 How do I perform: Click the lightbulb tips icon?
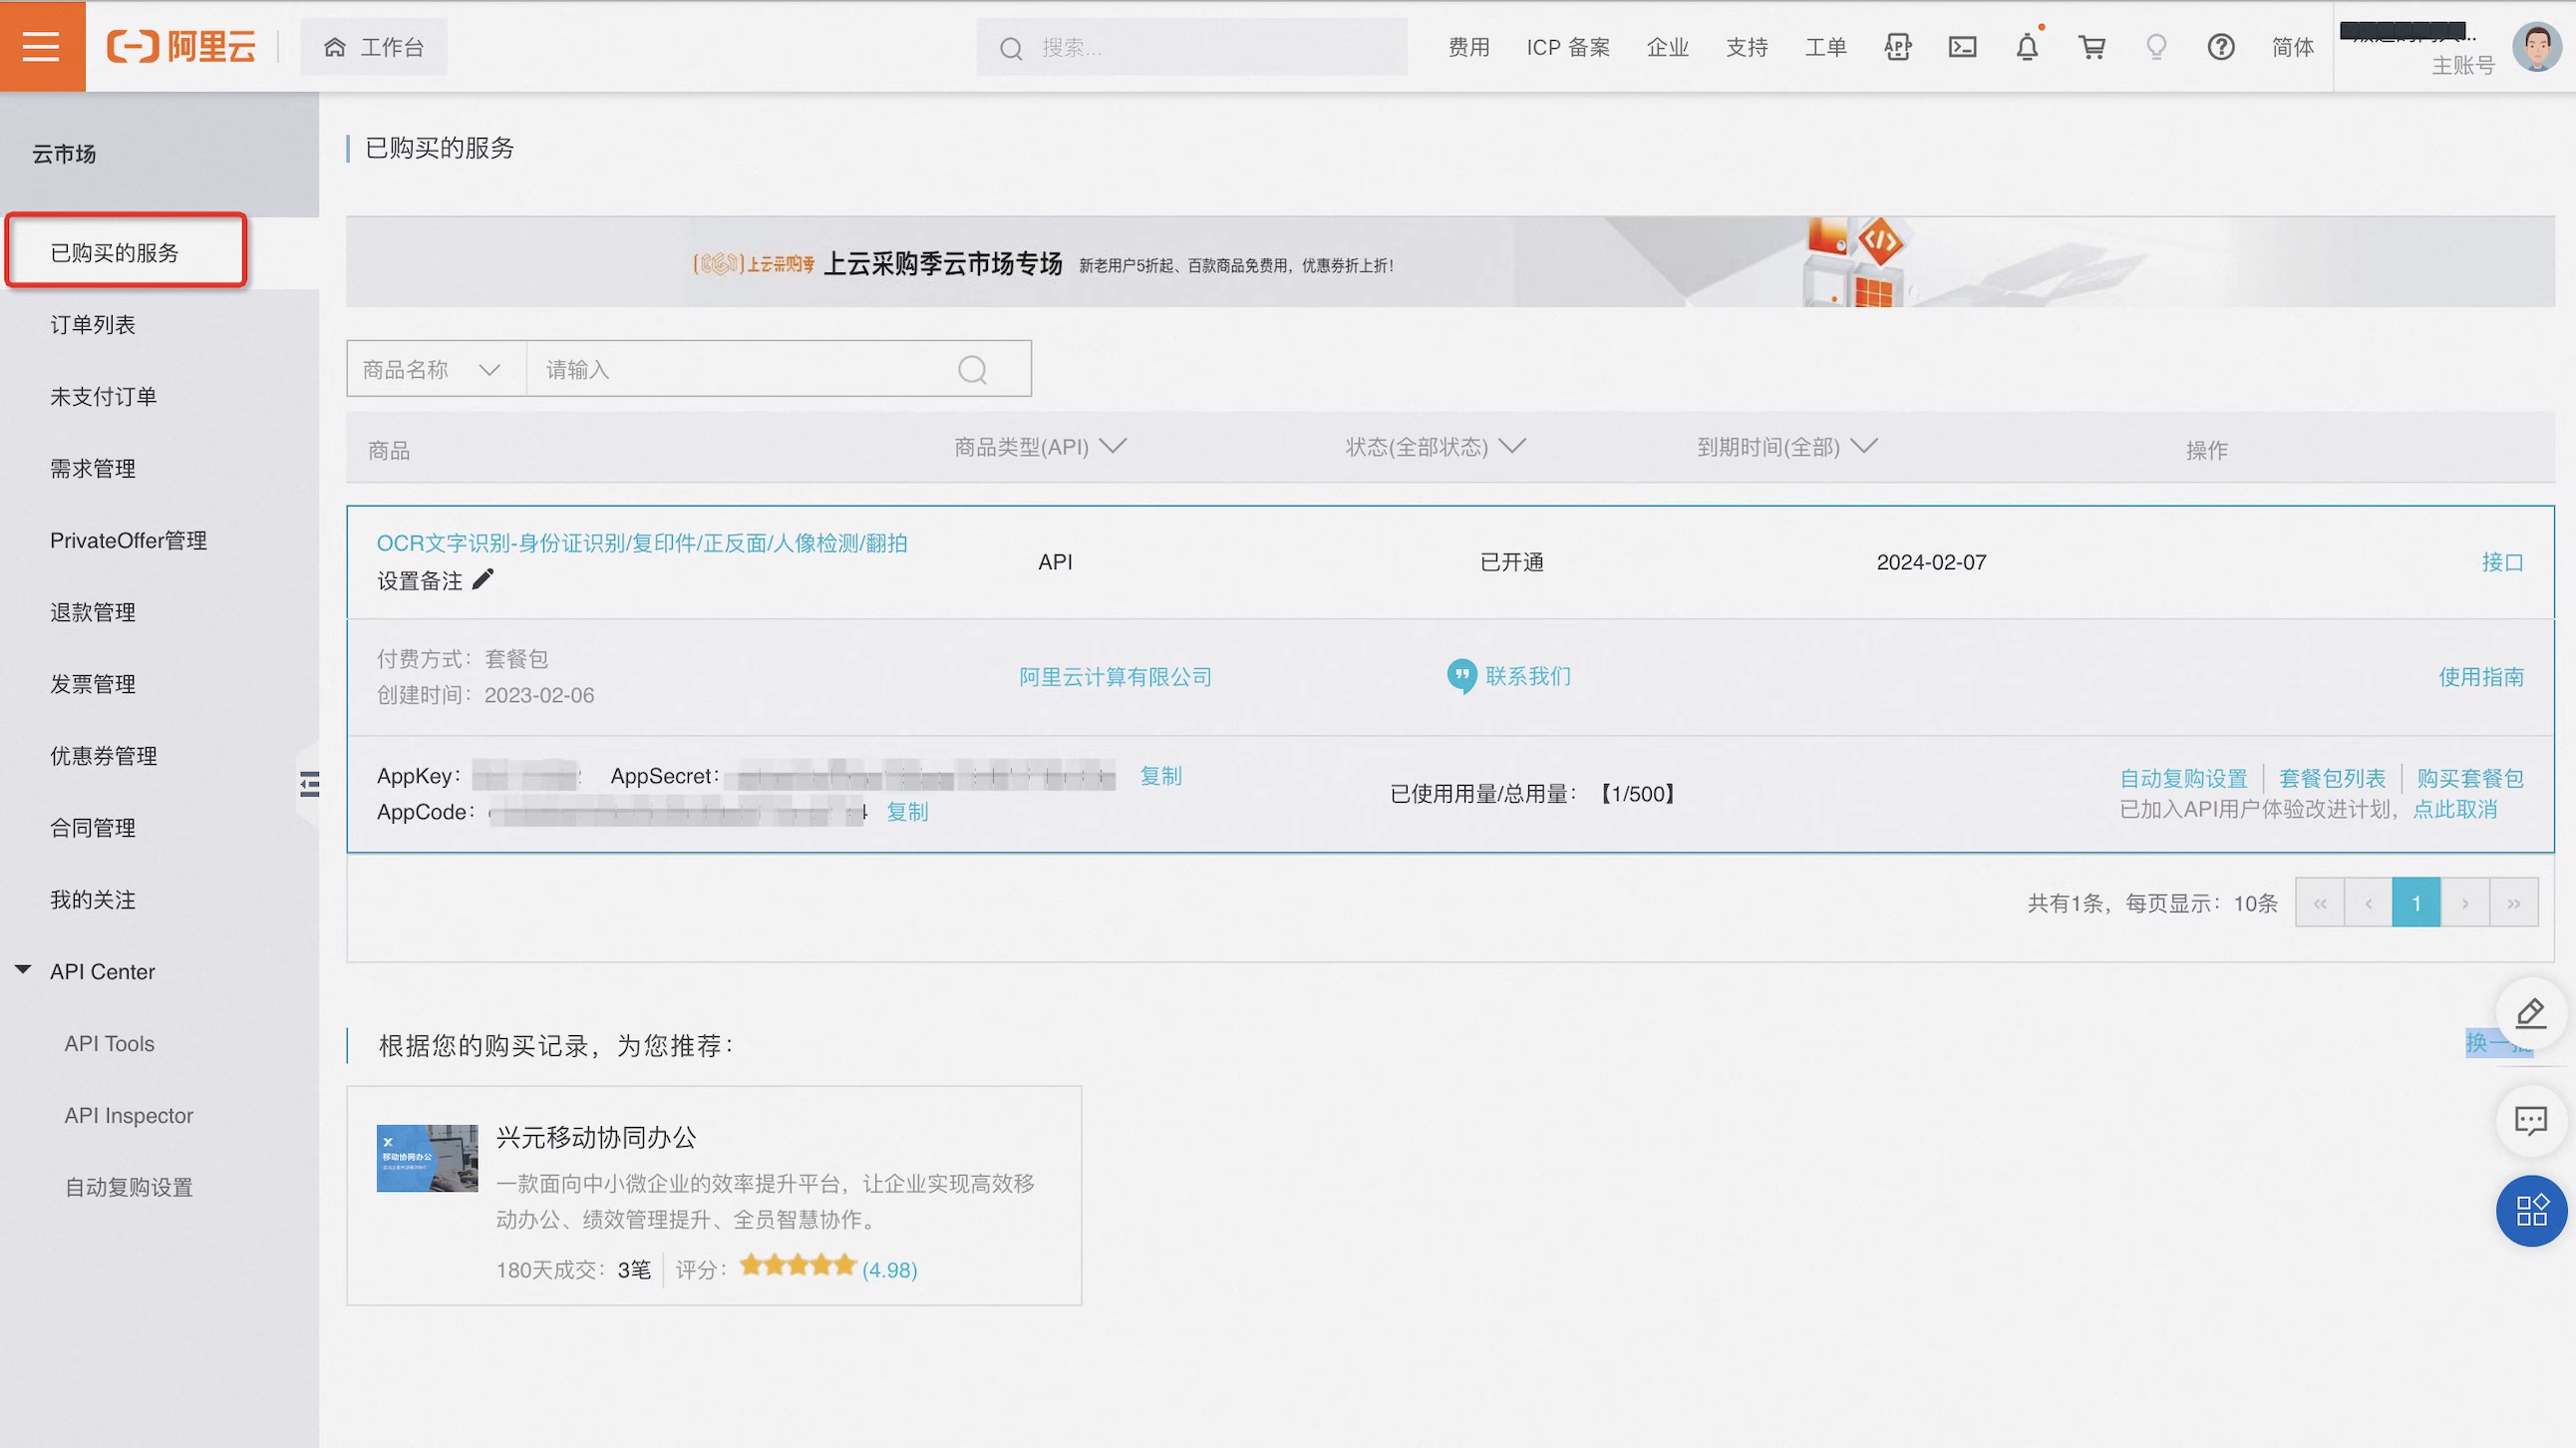[2156, 47]
